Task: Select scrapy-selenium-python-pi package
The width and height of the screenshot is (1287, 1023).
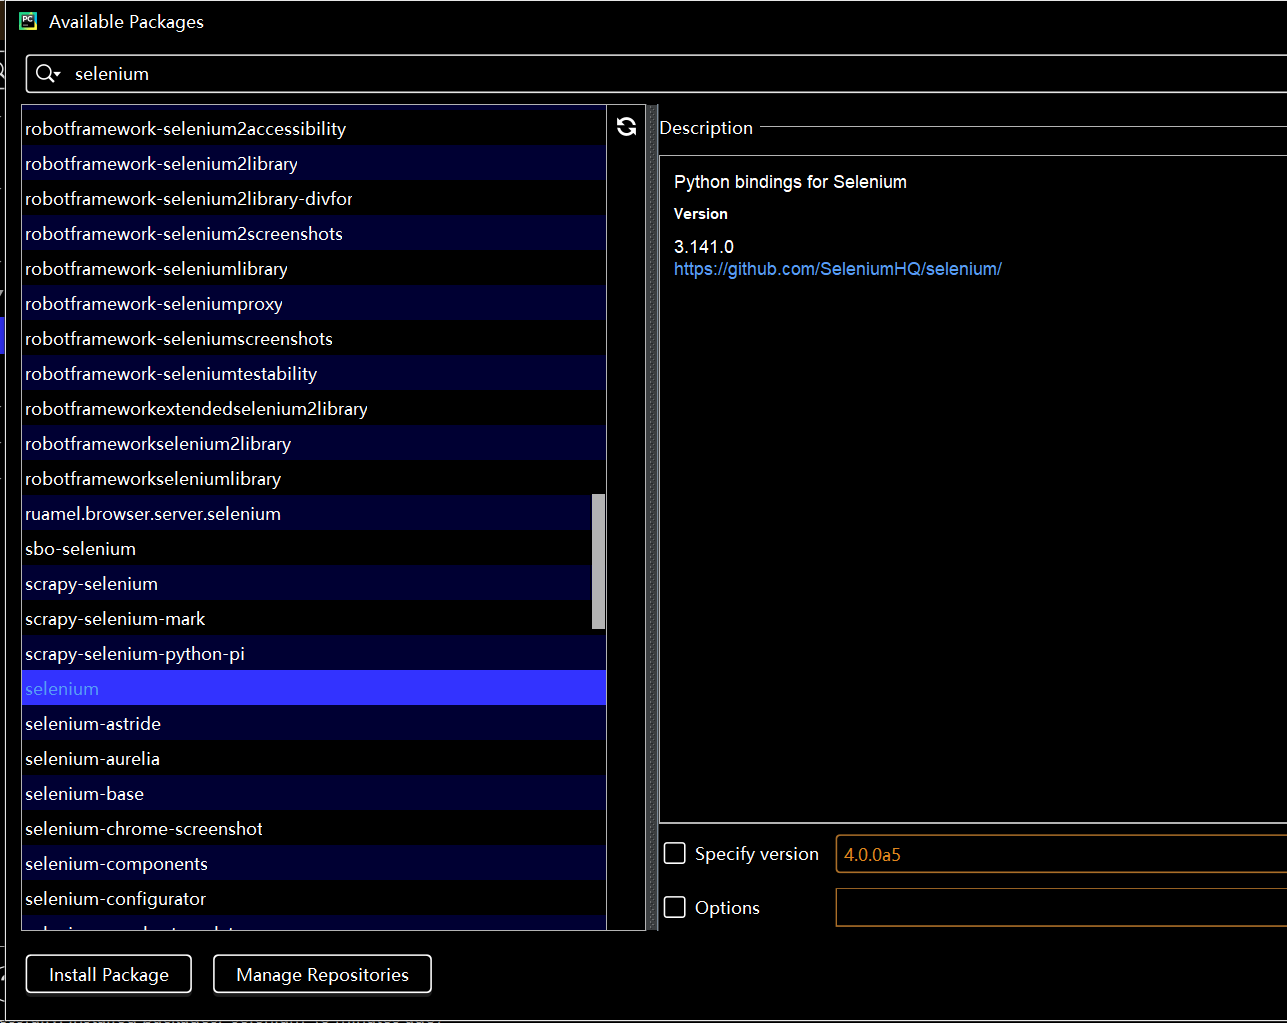Action: [x=314, y=653]
